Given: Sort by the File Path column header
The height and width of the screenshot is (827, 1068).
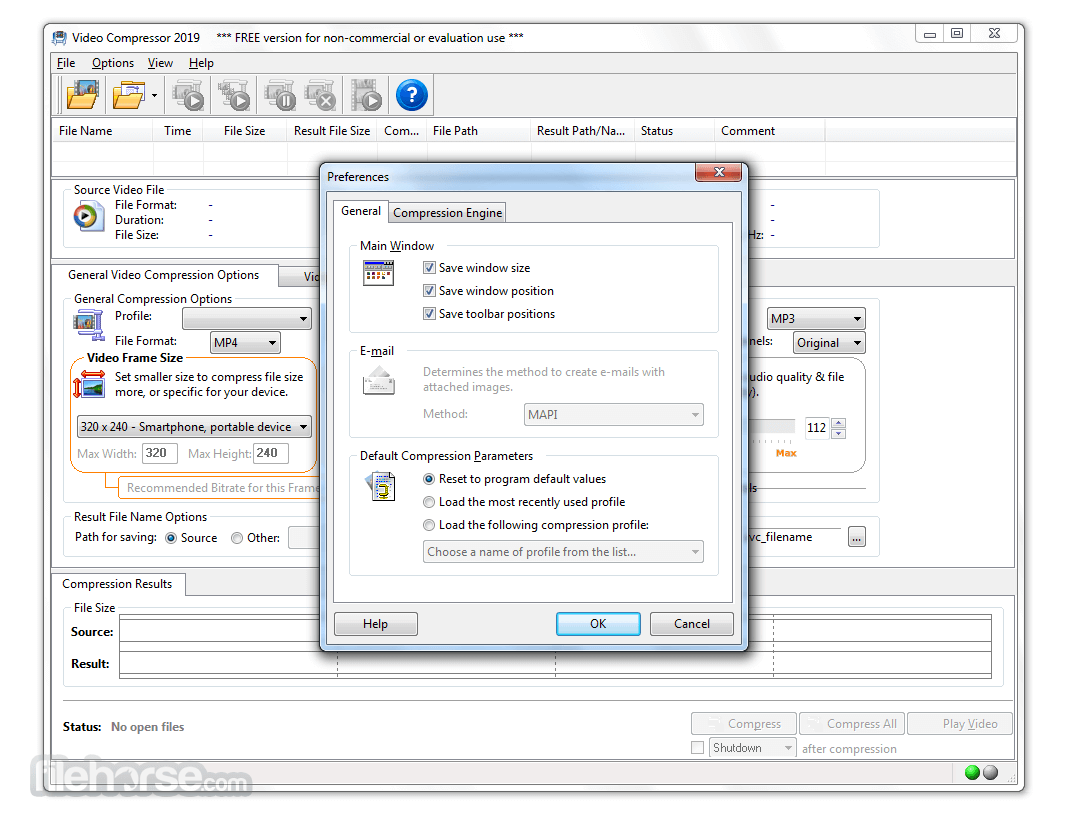Looking at the screenshot, I should pos(479,131).
